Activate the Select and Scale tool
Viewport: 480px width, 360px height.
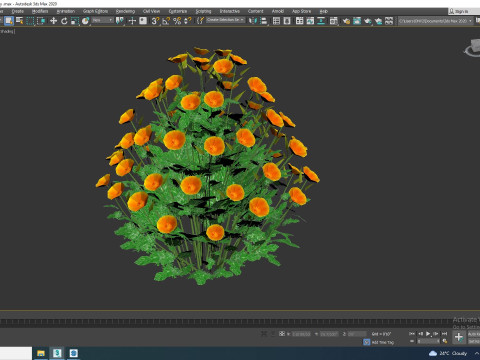75,21
